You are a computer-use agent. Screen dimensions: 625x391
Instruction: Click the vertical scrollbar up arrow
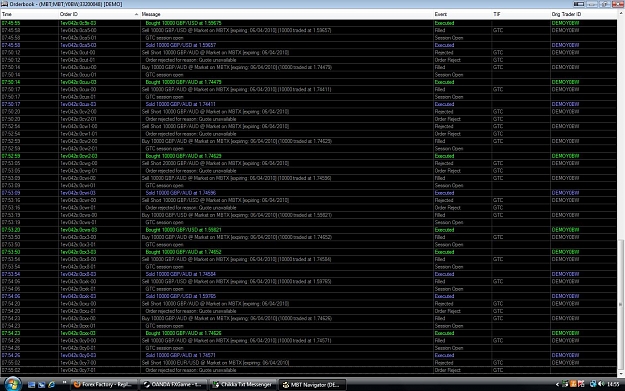click(x=620, y=14)
